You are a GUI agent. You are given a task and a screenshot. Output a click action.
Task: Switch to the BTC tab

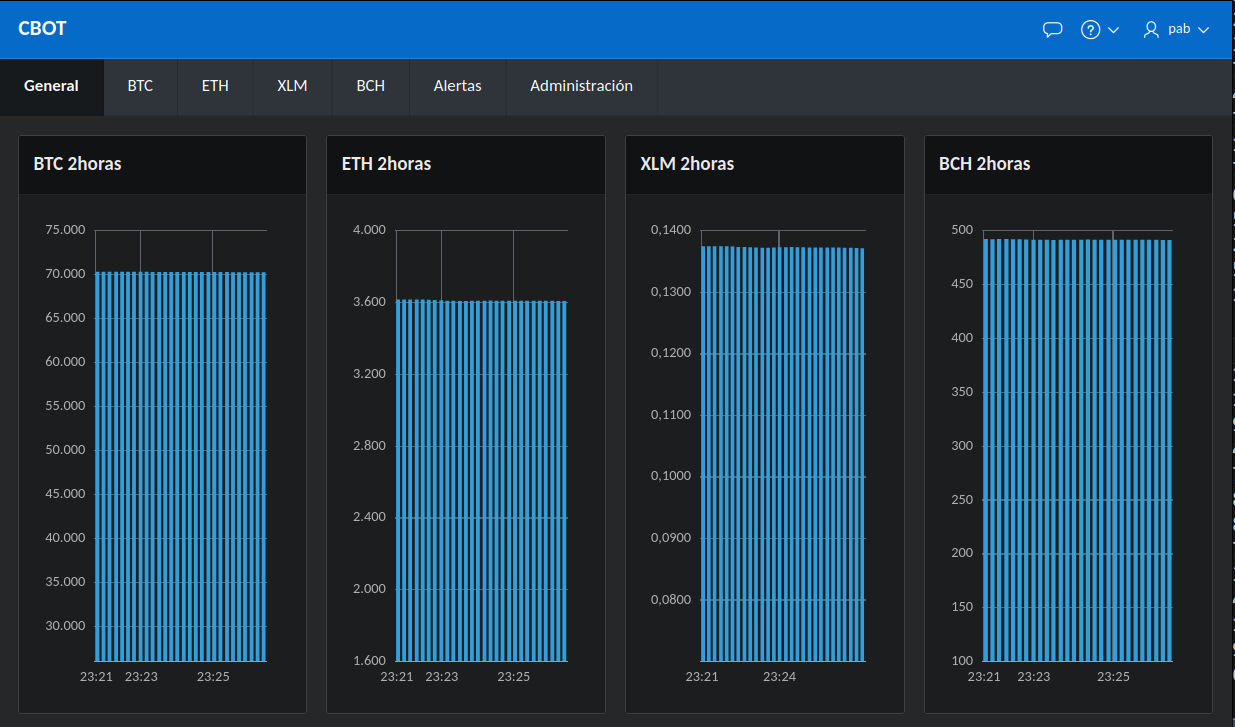(x=140, y=86)
